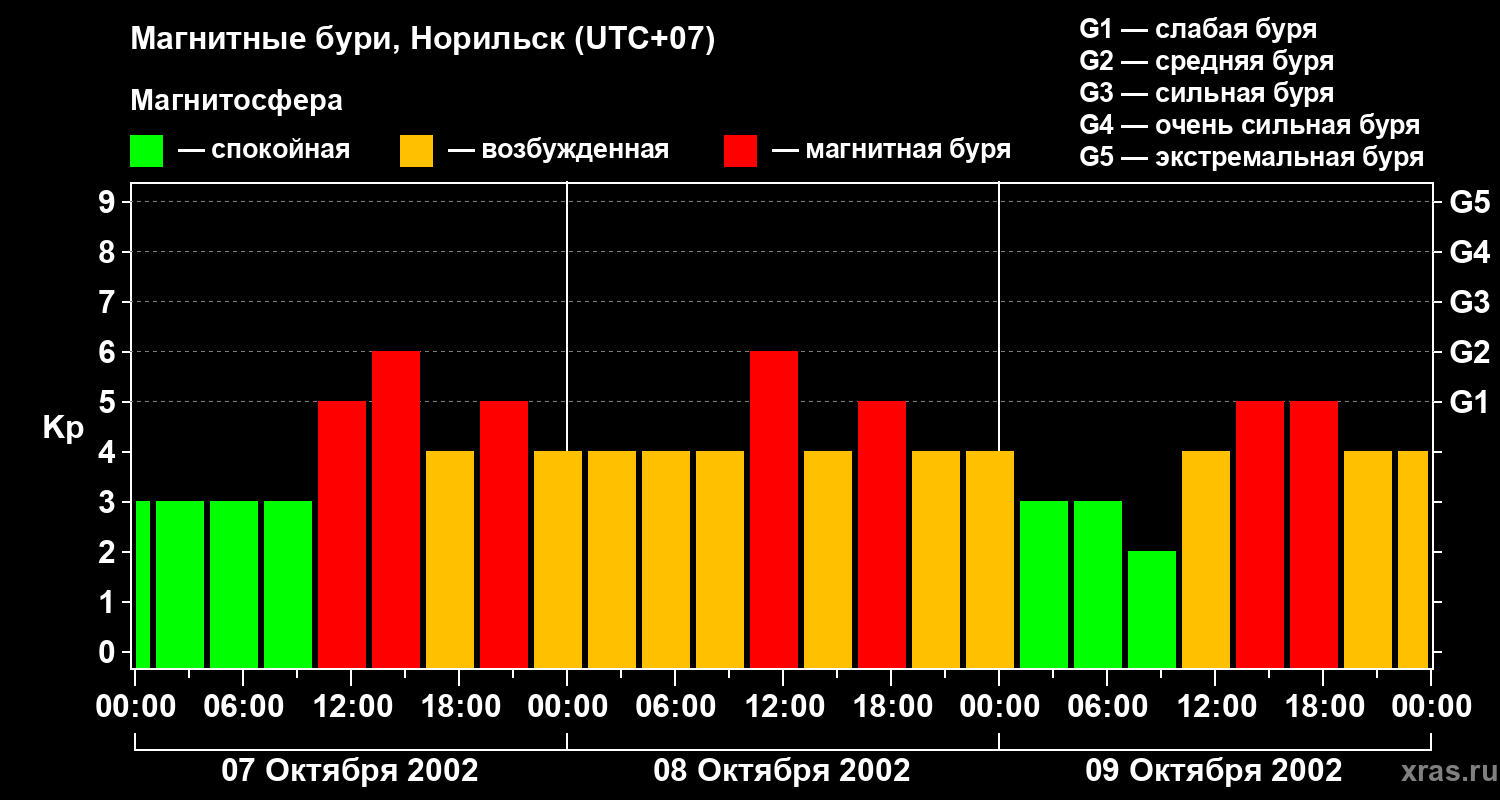This screenshot has width=1500, height=800.
Task: Click the Kp 6 red bar on 08 October
Action: pyautogui.click(x=774, y=510)
